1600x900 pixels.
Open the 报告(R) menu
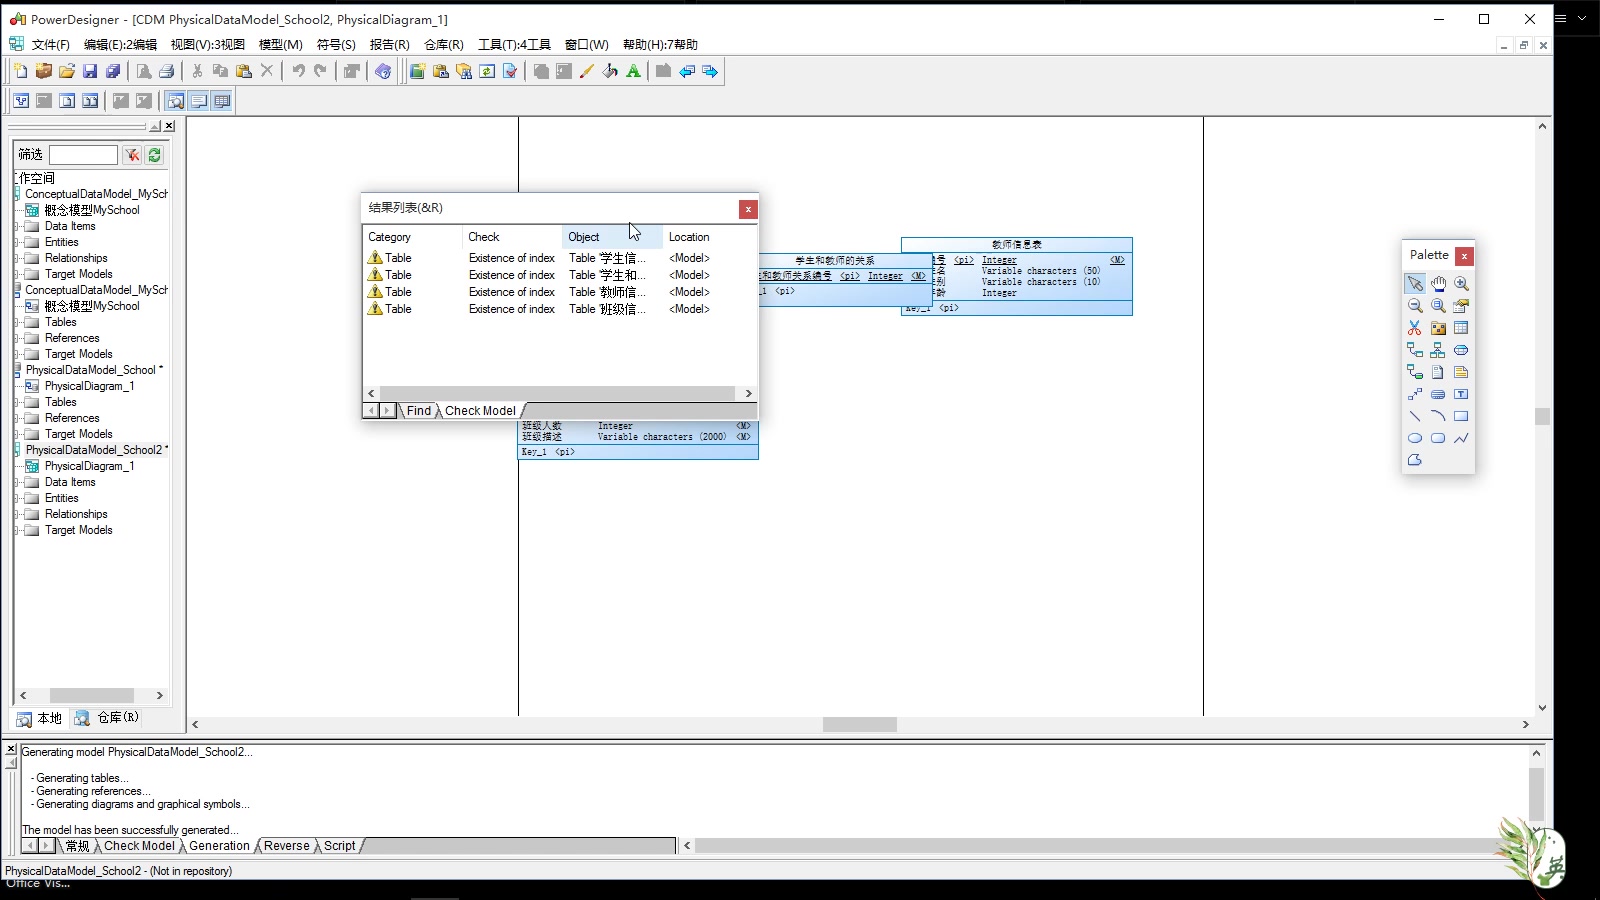(389, 45)
